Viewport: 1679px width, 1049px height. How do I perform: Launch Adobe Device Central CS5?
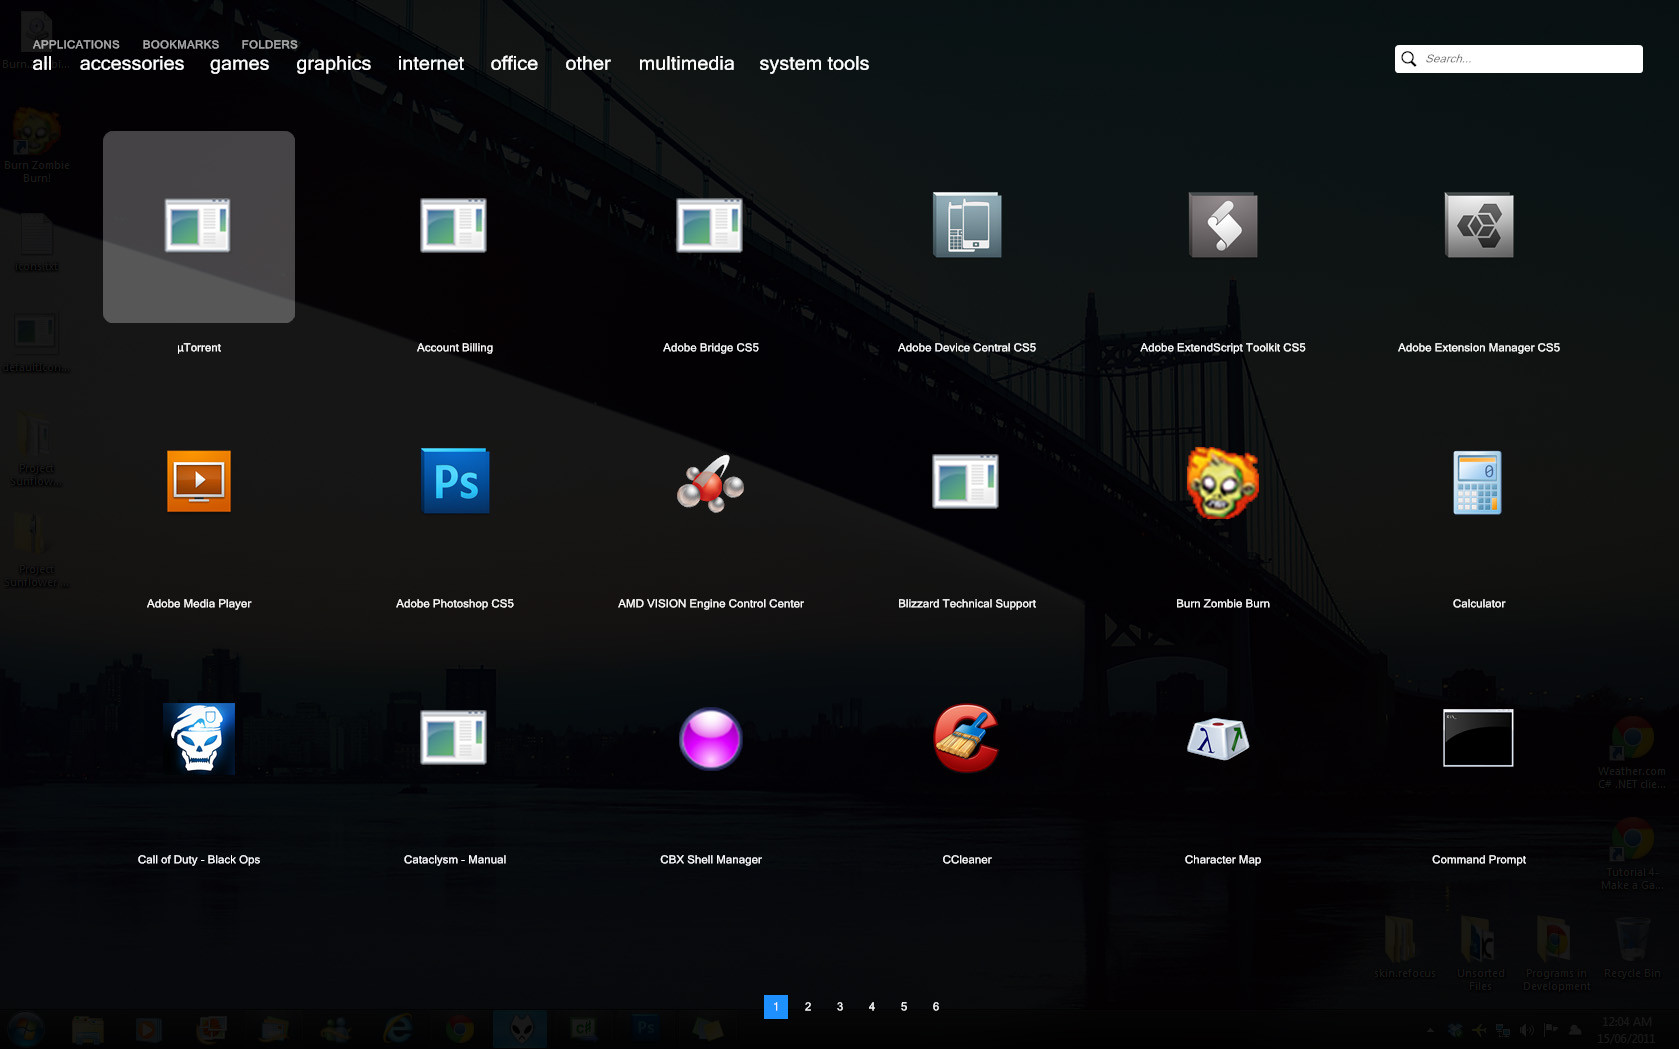click(x=967, y=225)
